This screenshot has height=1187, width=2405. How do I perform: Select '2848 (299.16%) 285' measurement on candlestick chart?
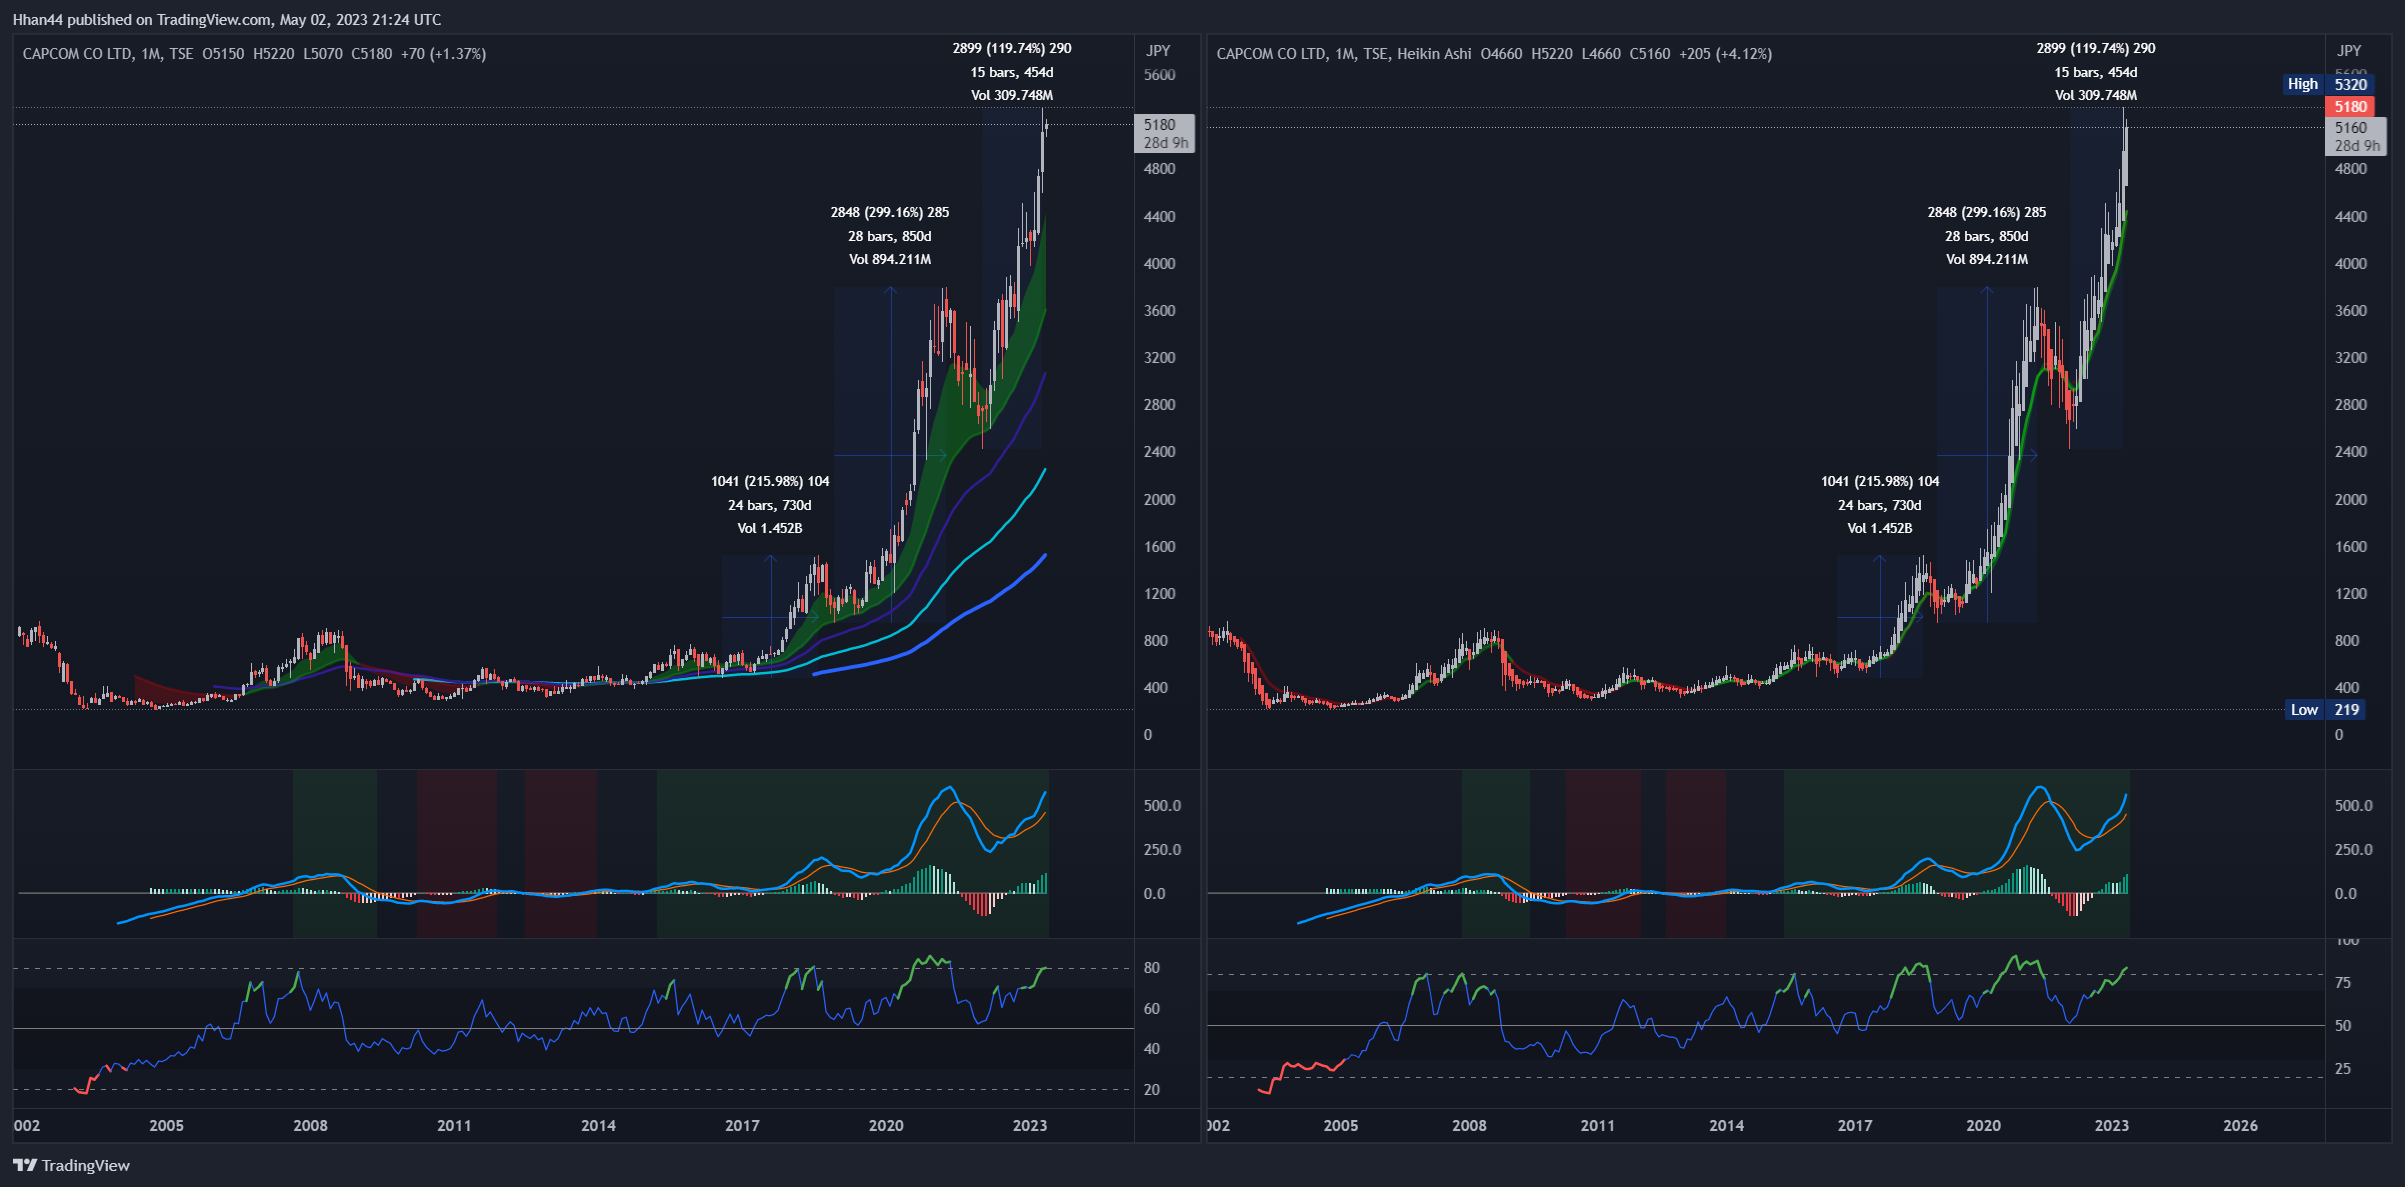pyautogui.click(x=890, y=212)
